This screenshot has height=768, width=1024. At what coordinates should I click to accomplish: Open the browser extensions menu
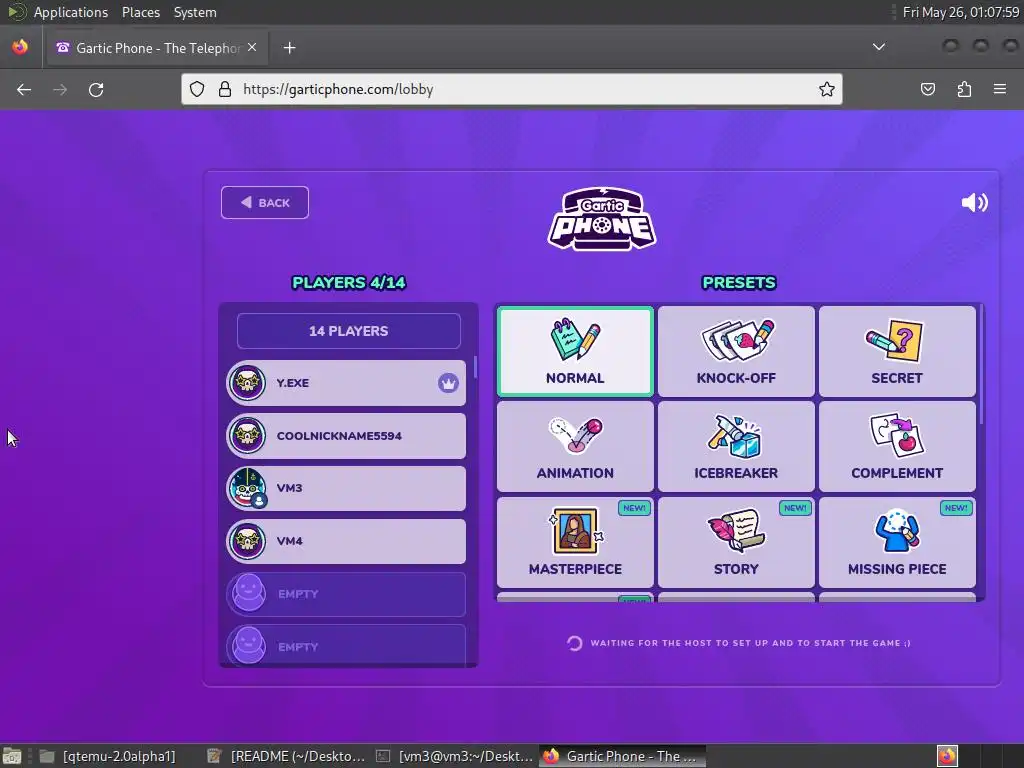(x=964, y=89)
